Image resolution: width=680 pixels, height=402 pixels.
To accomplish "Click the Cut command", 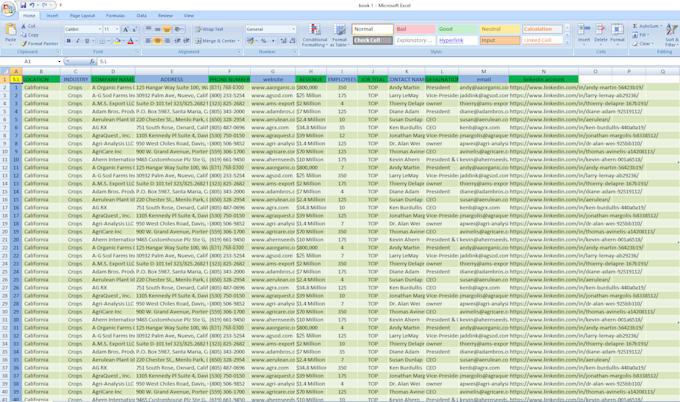I will (x=29, y=26).
